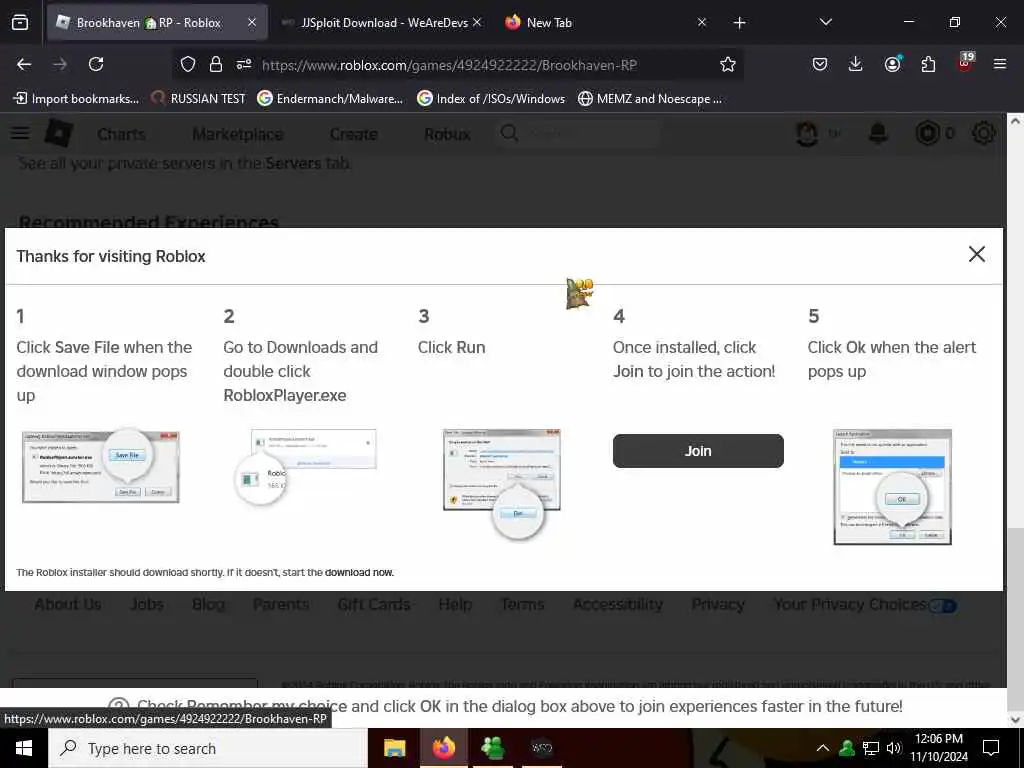This screenshot has width=1024, height=768.
Task: Click the RobloxPlayer.exe downloads illustration
Action: (306, 468)
